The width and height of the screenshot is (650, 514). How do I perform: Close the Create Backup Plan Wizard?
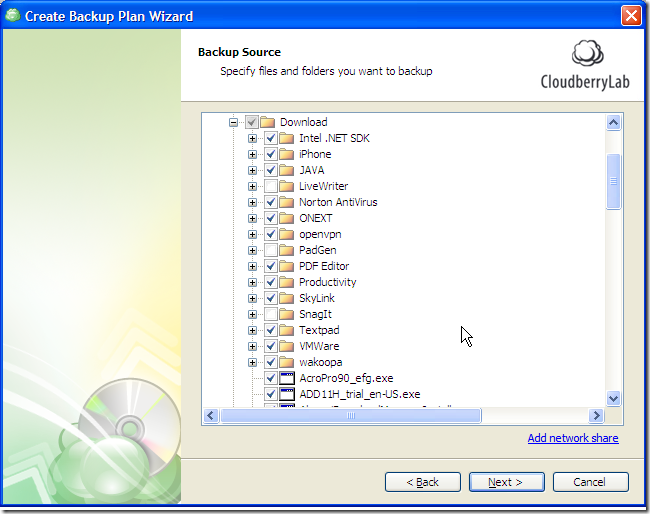click(631, 16)
